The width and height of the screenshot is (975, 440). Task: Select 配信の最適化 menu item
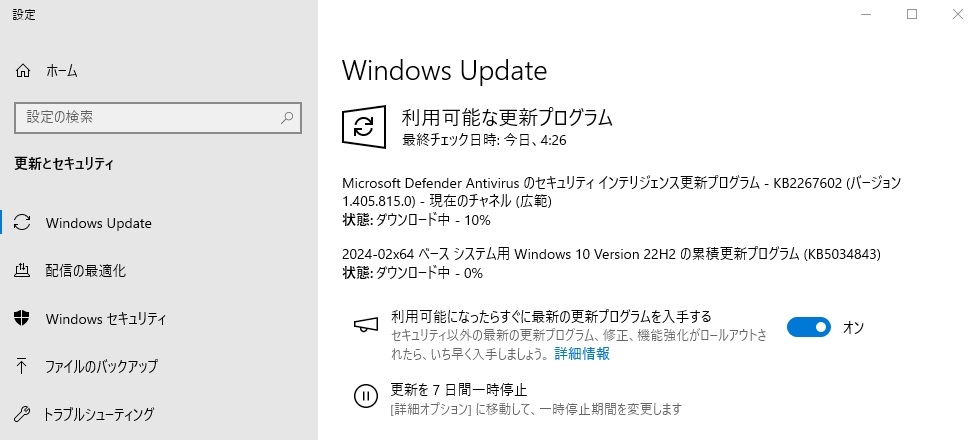coord(86,271)
